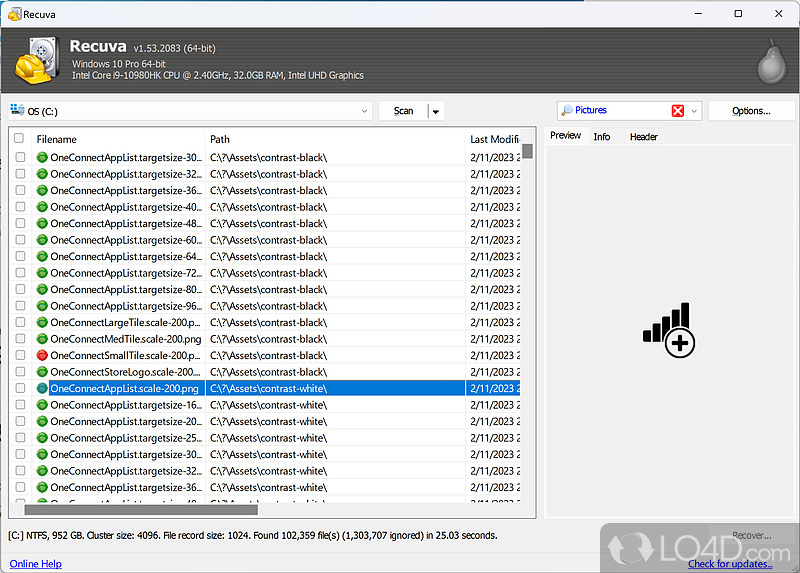The image size is (800, 573).
Task: Switch to the Info tab
Action: point(602,136)
